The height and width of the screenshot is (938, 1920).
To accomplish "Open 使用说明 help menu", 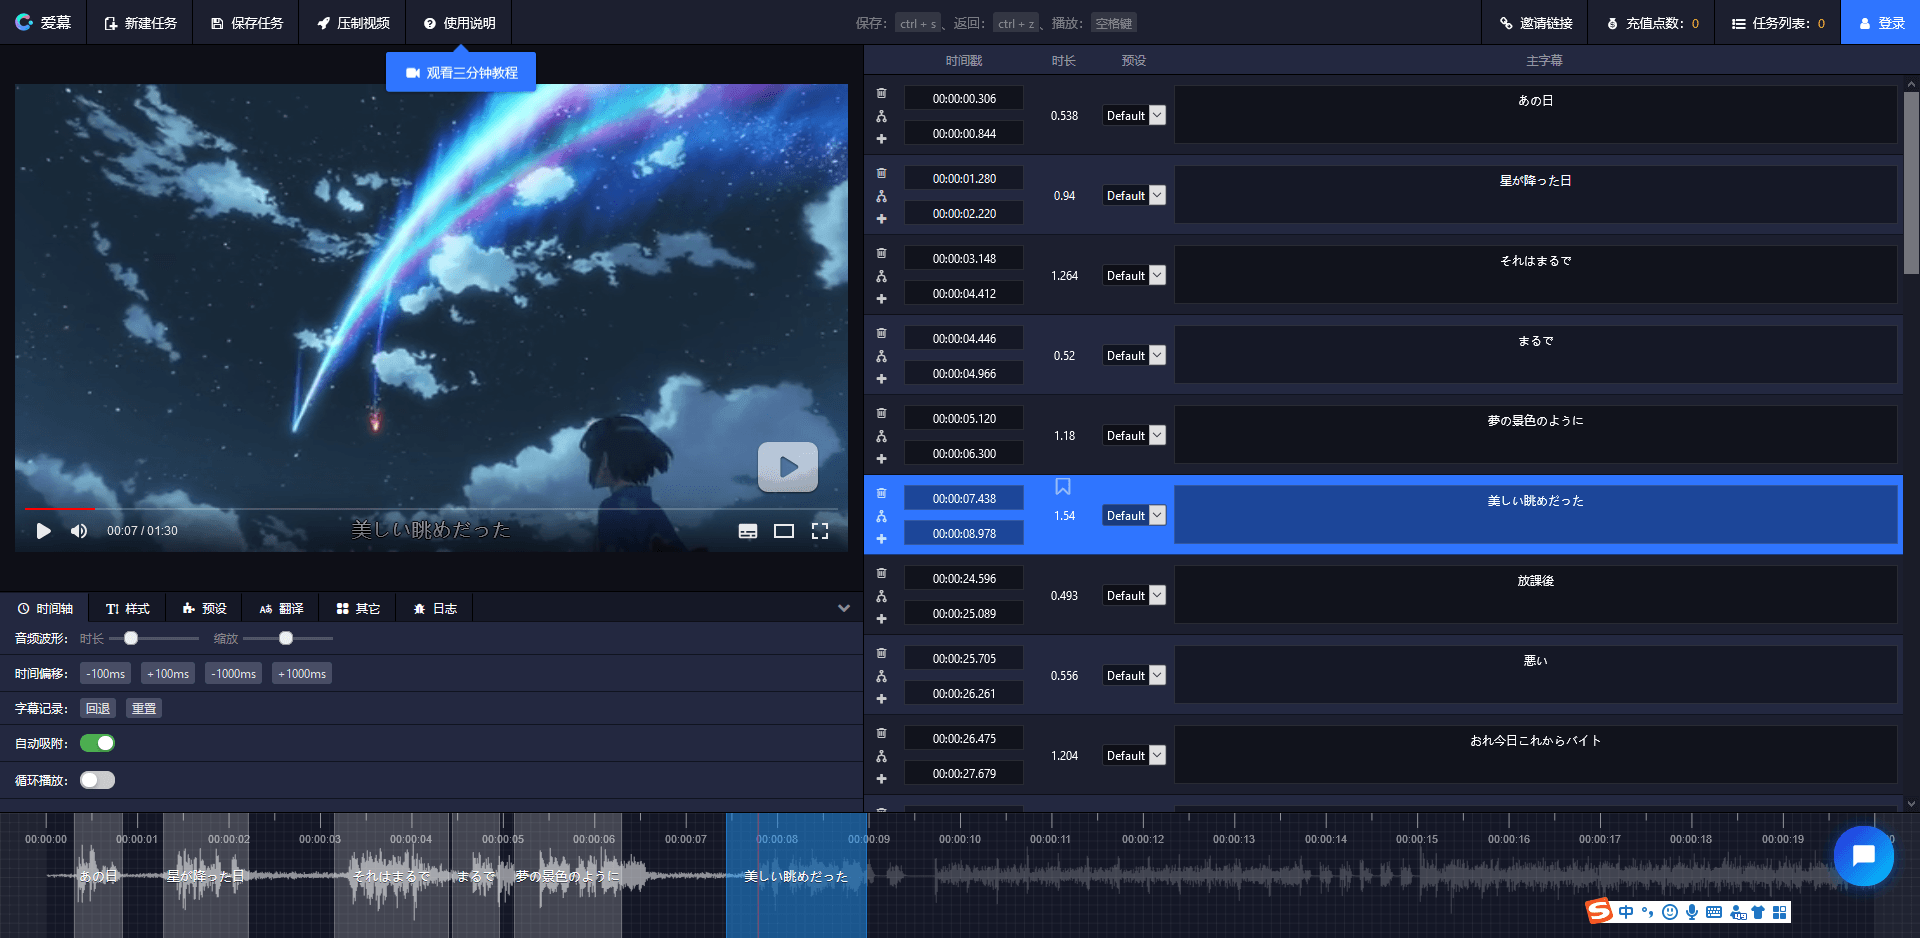I will click(459, 22).
